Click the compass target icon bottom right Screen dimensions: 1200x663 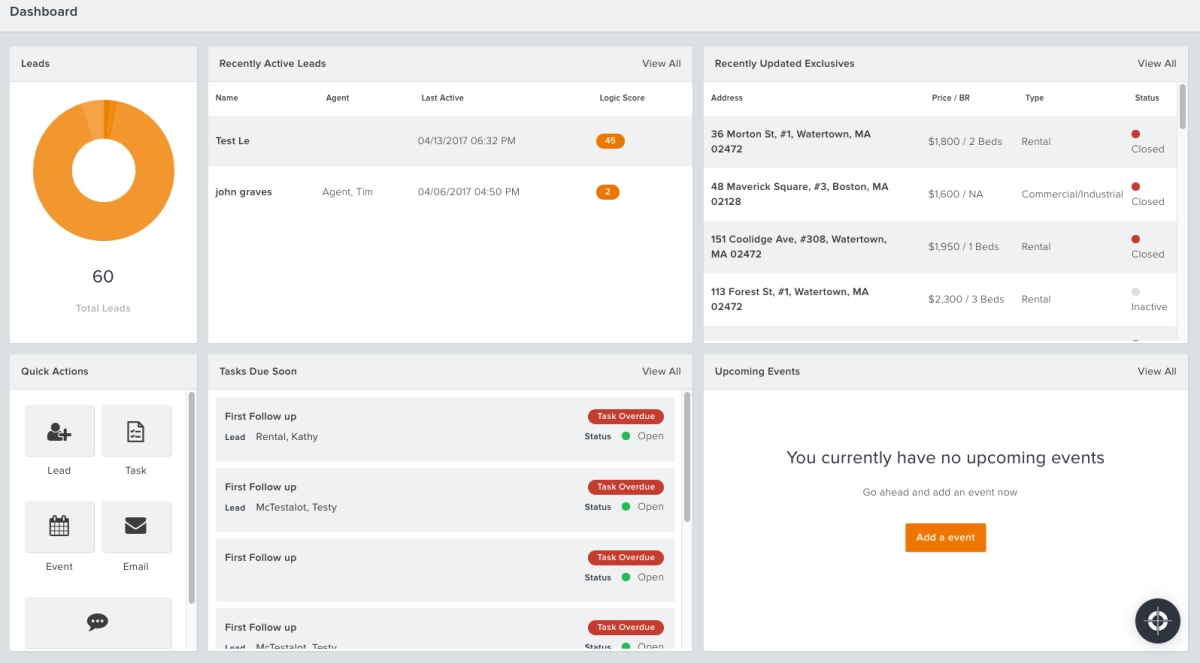(x=1157, y=621)
